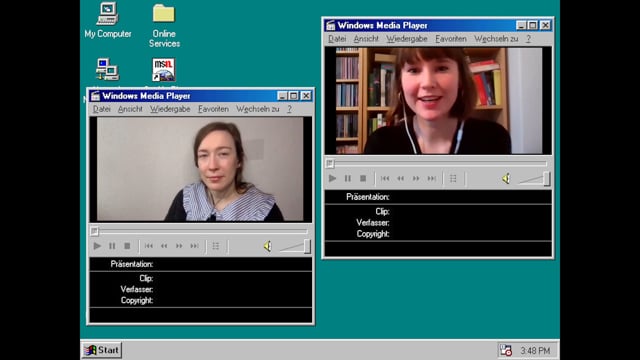Click Play in the left Media Player window
The height and width of the screenshot is (360, 640).
tap(97, 246)
